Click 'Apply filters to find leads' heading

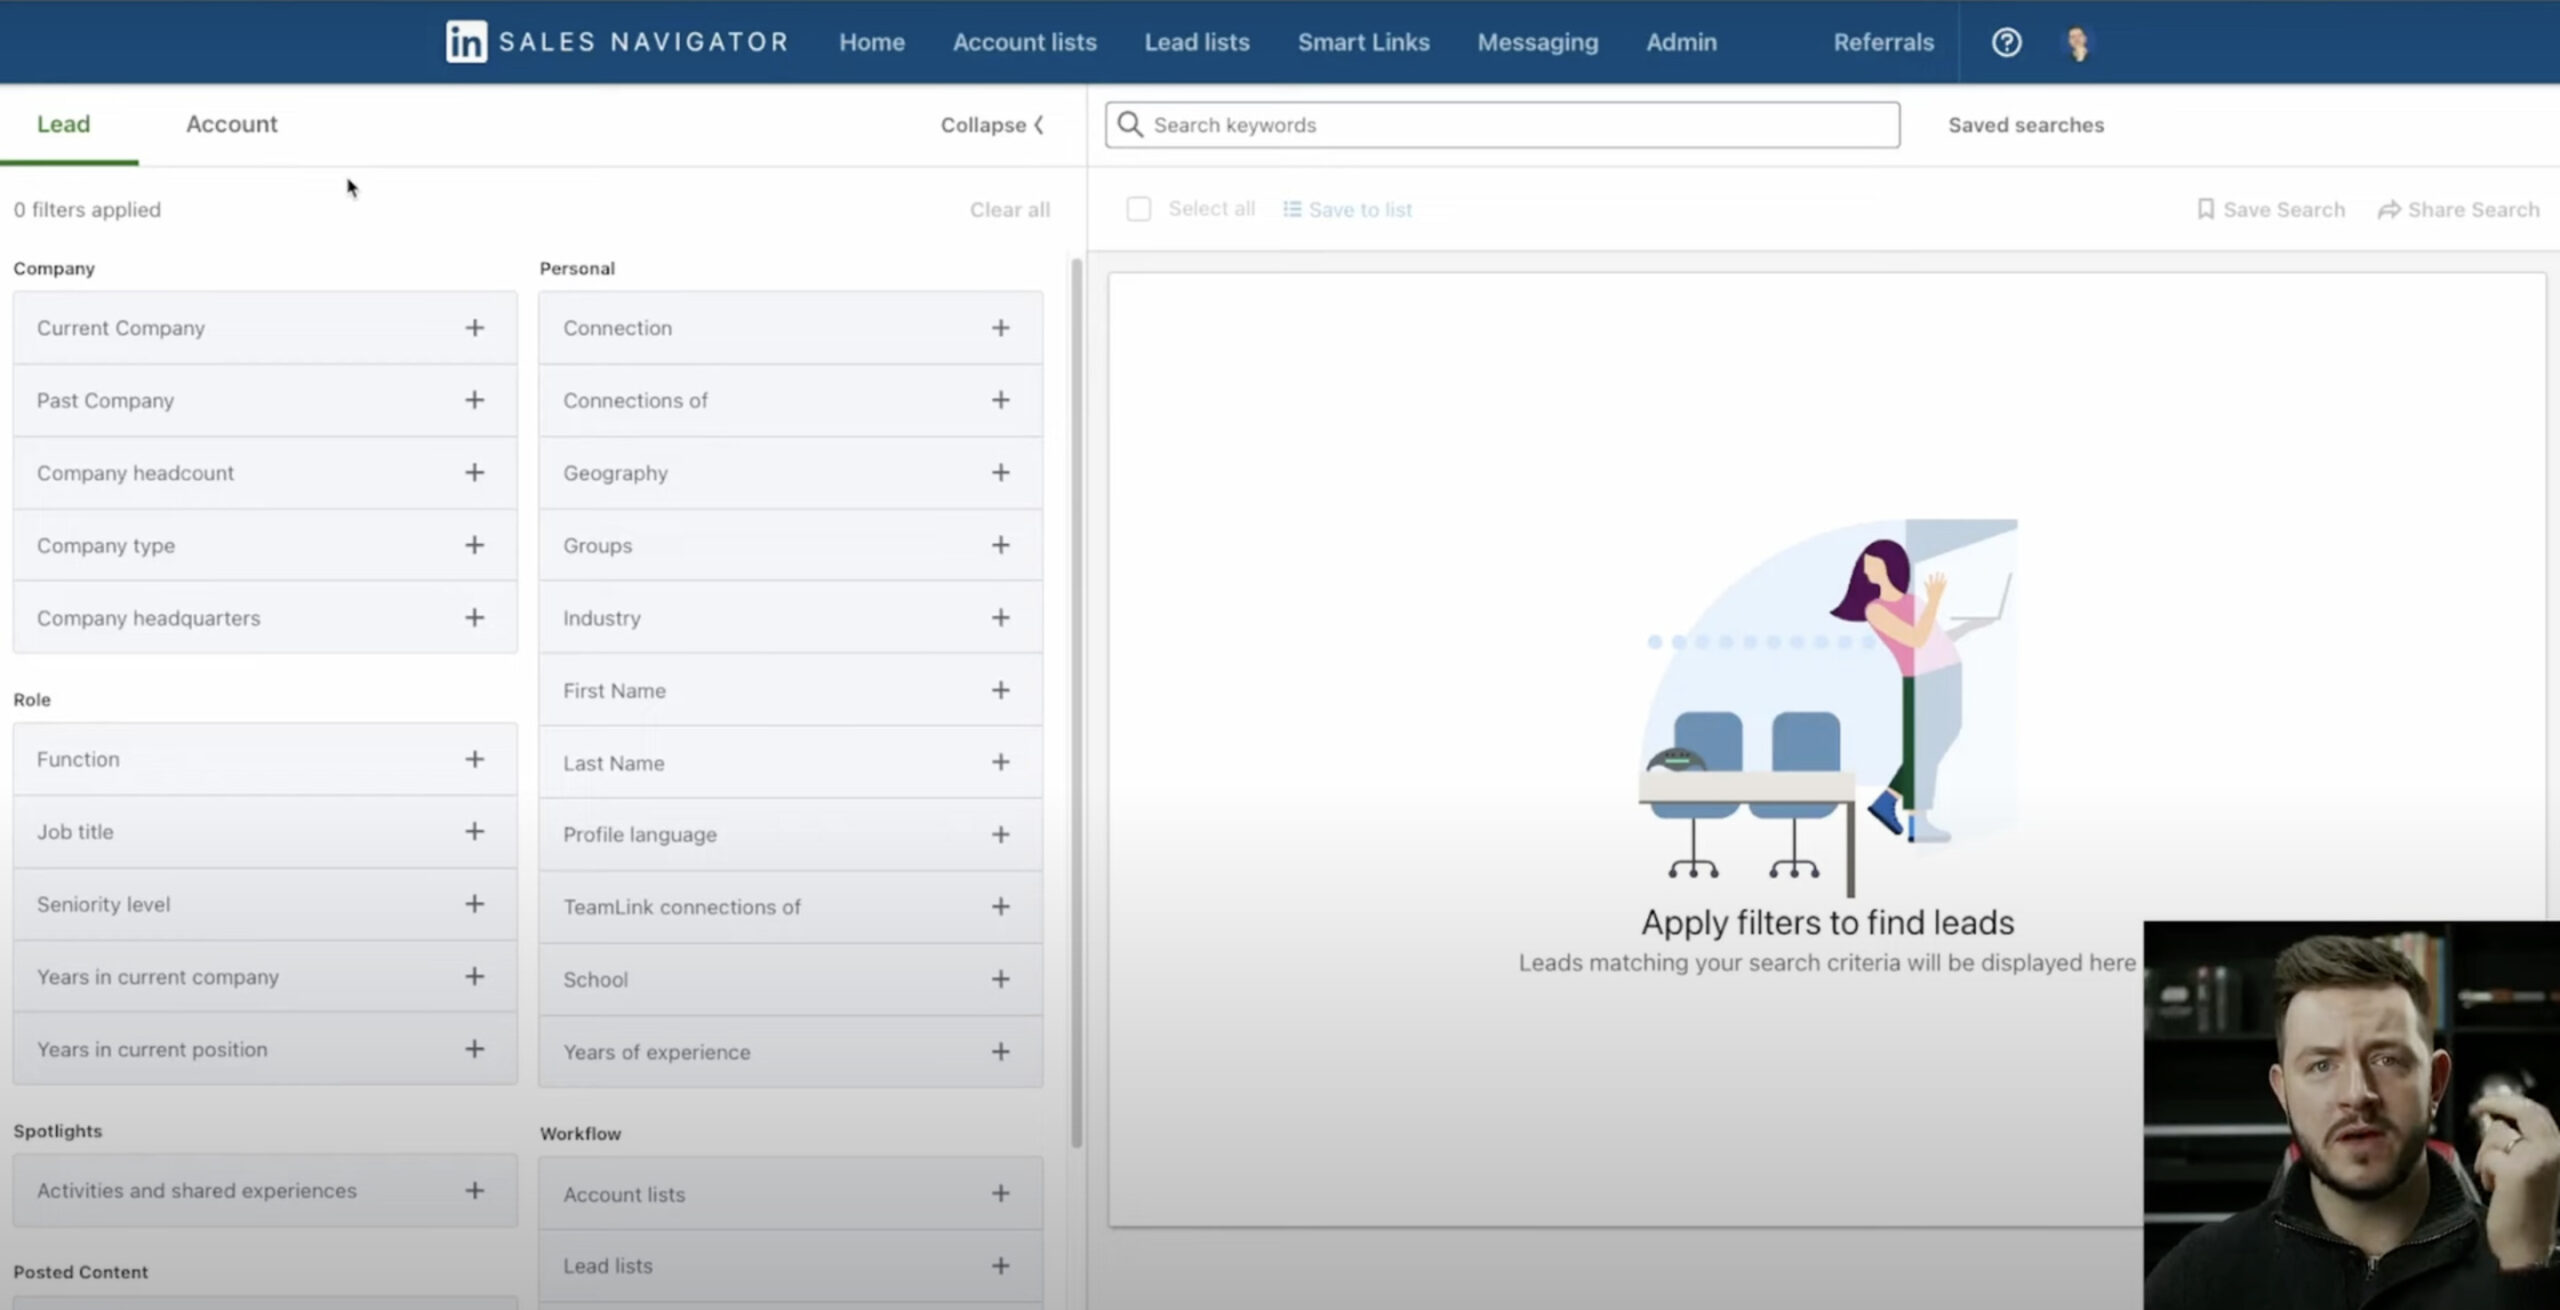1827,922
